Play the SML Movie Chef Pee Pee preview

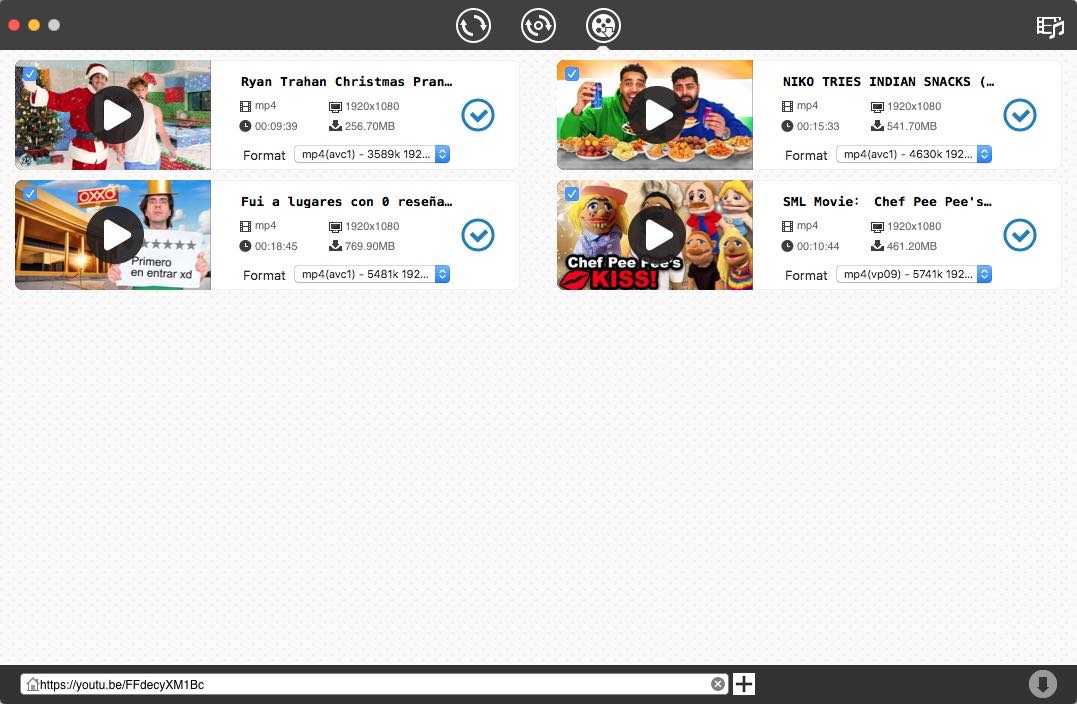(x=657, y=235)
